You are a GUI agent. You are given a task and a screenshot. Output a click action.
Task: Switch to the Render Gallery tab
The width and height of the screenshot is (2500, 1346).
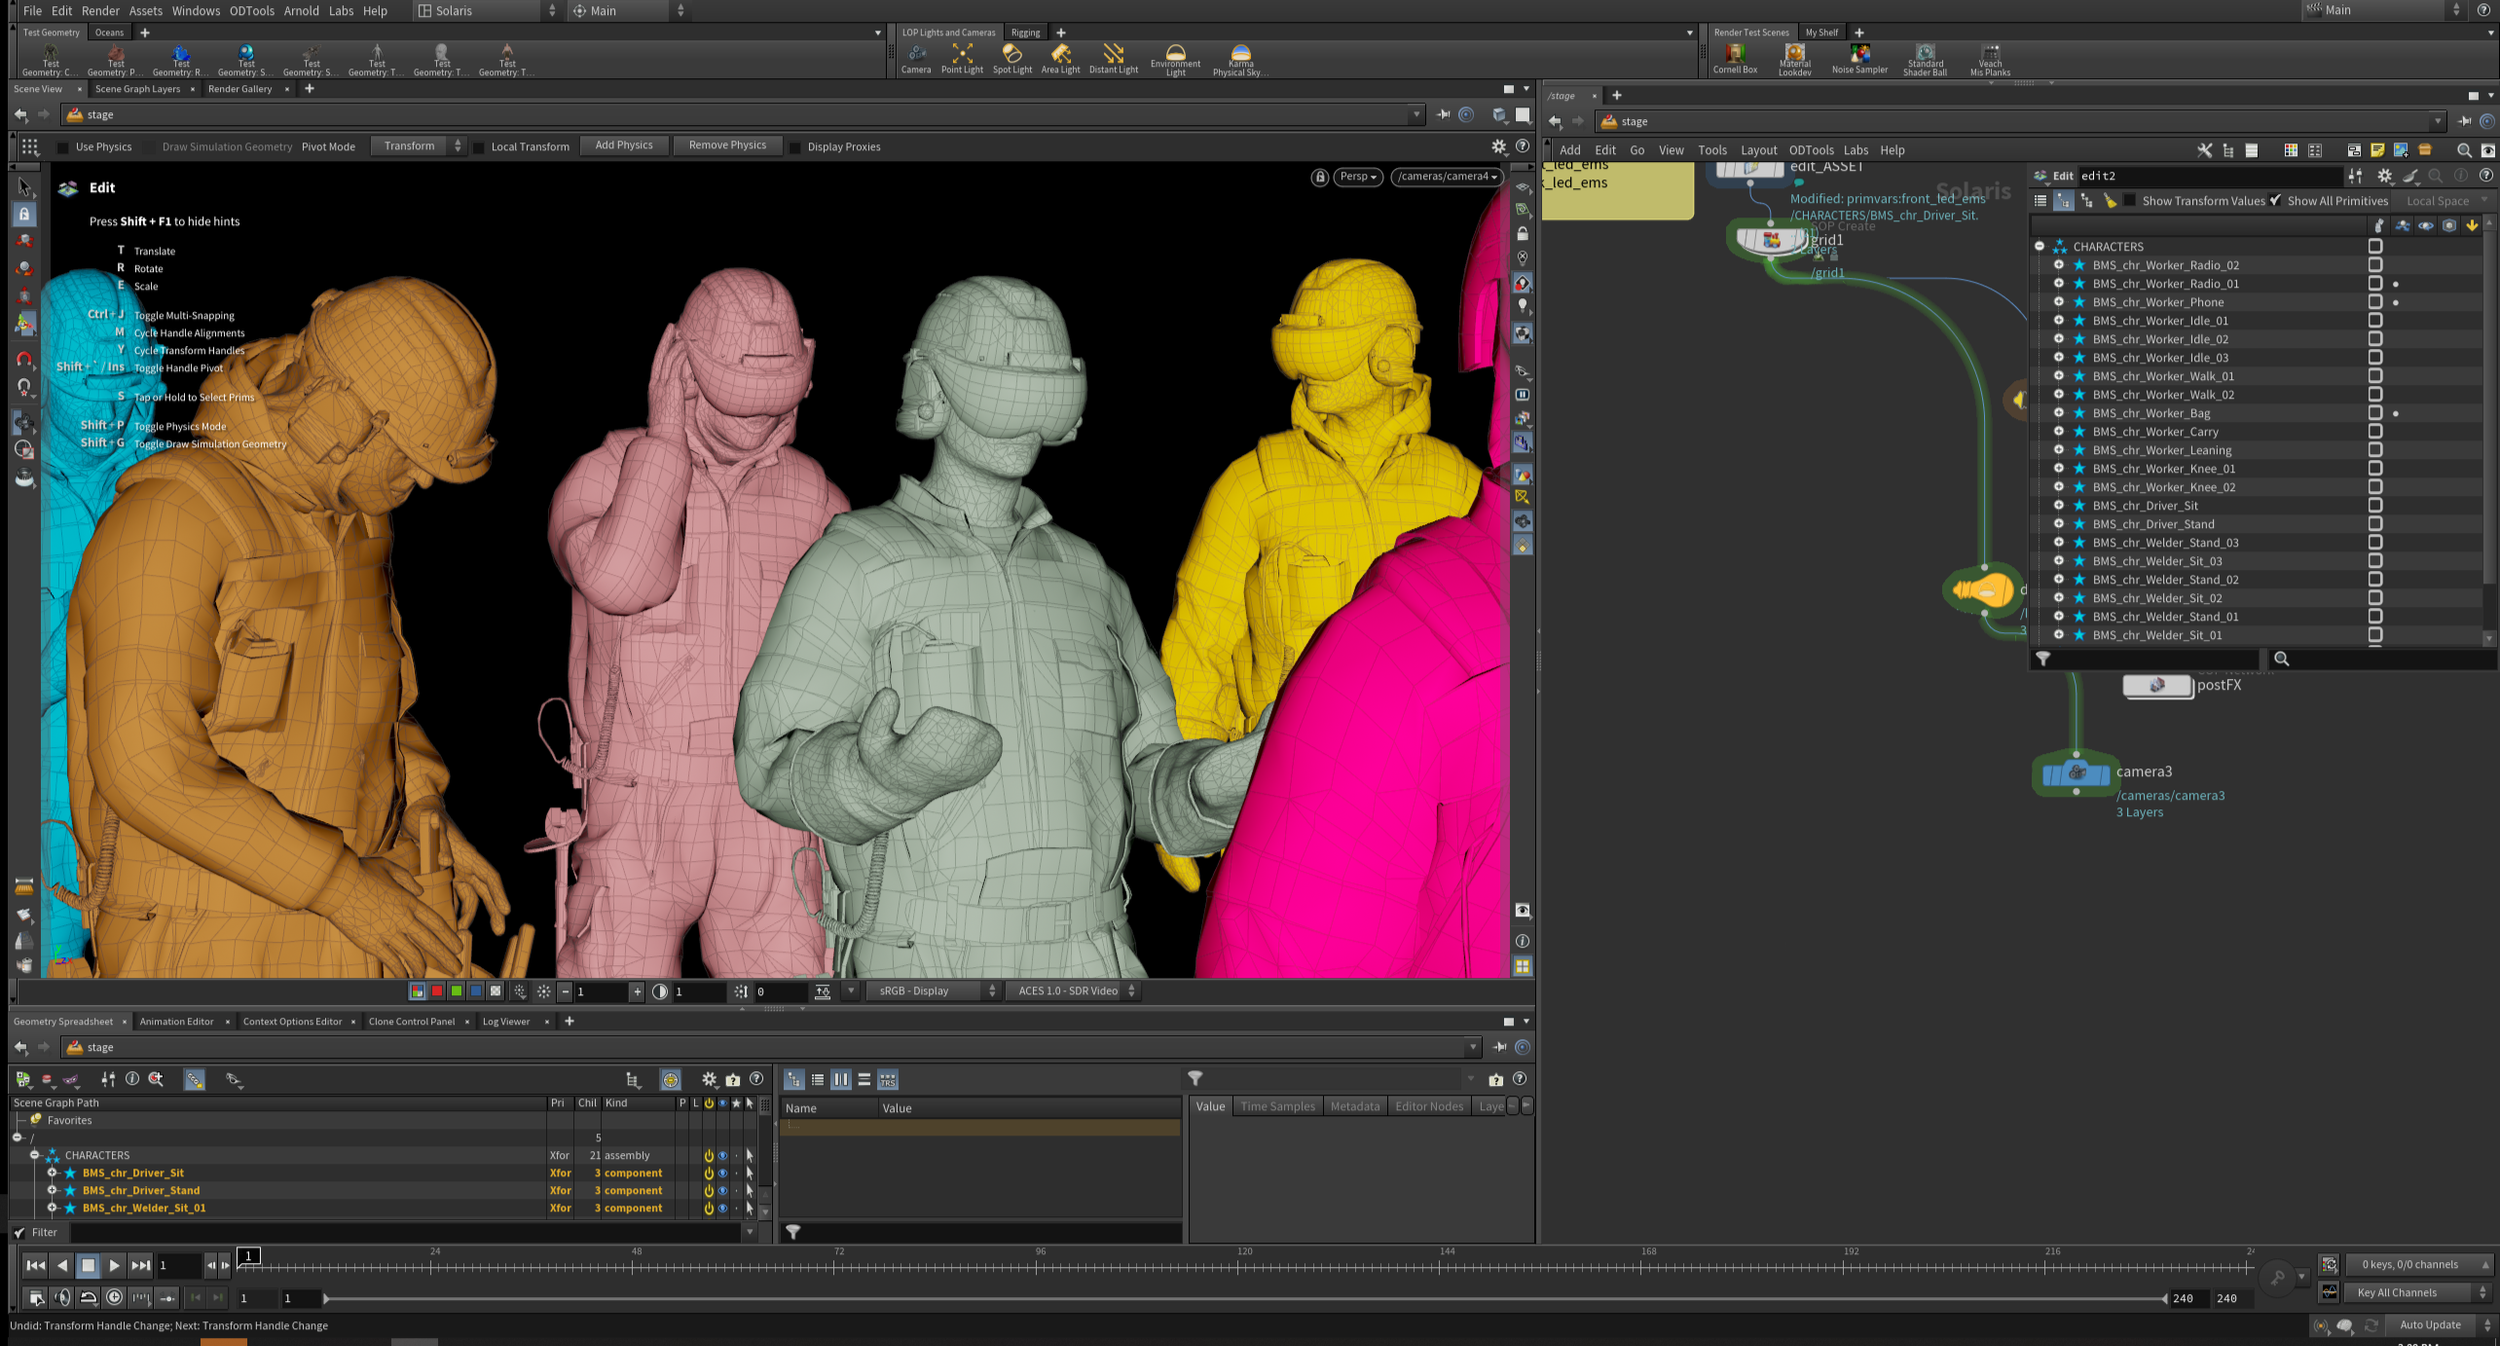(x=240, y=89)
